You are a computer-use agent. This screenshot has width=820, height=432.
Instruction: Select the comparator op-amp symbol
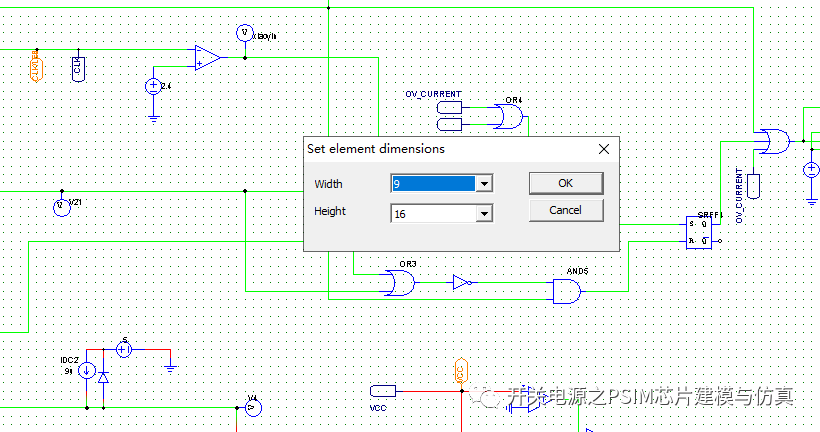[208, 58]
